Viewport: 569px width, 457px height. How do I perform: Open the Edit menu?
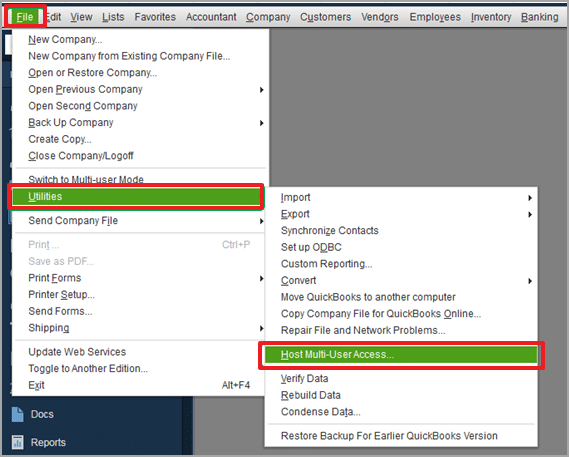pos(54,17)
